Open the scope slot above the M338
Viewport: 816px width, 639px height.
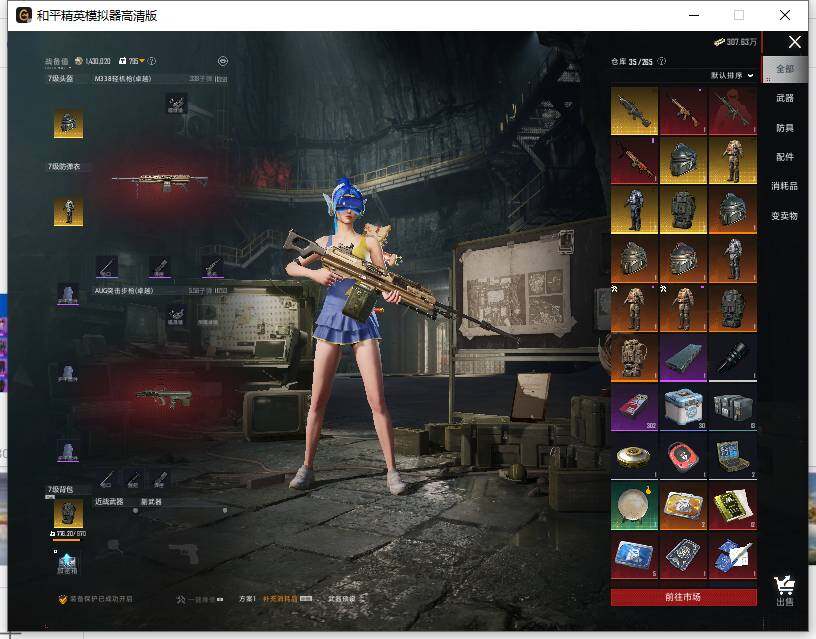176,104
